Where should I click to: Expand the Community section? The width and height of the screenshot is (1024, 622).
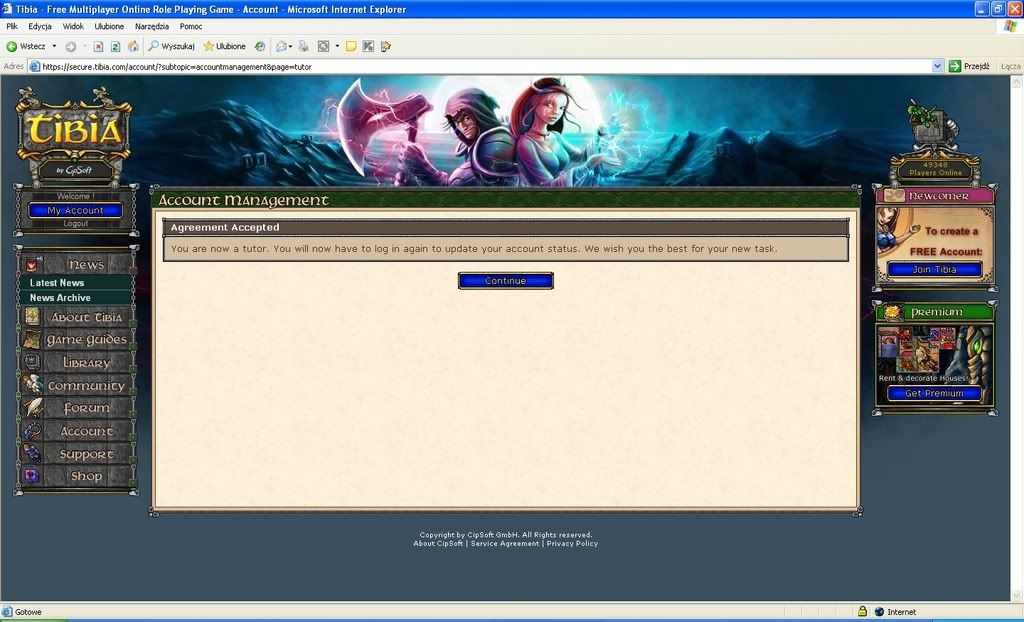(76, 385)
